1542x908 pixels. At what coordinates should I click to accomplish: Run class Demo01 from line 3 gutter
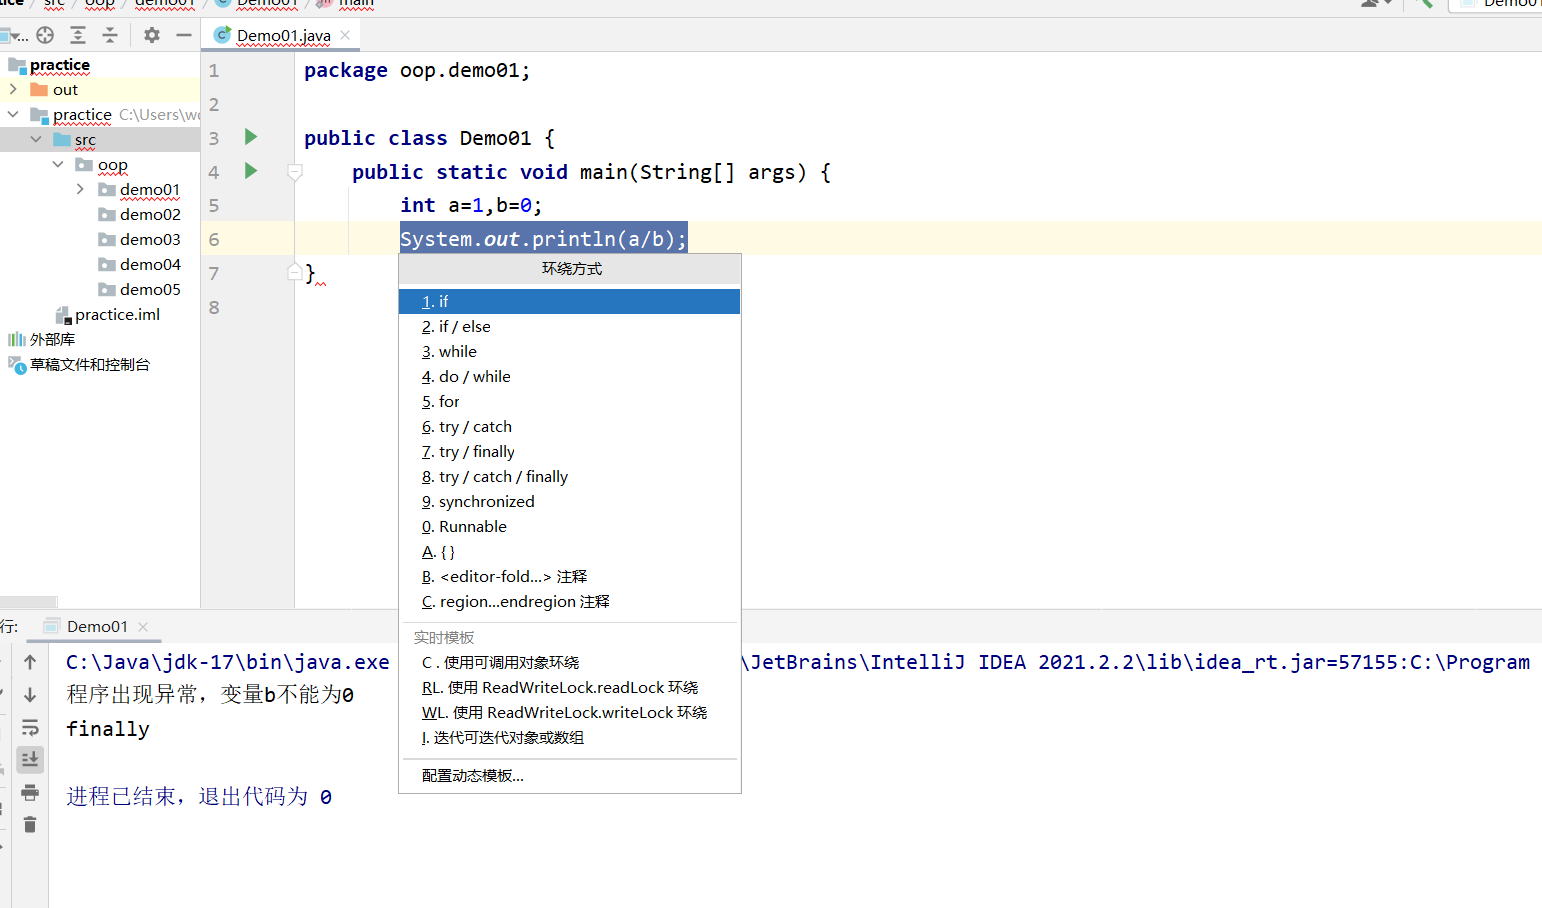pos(251,137)
